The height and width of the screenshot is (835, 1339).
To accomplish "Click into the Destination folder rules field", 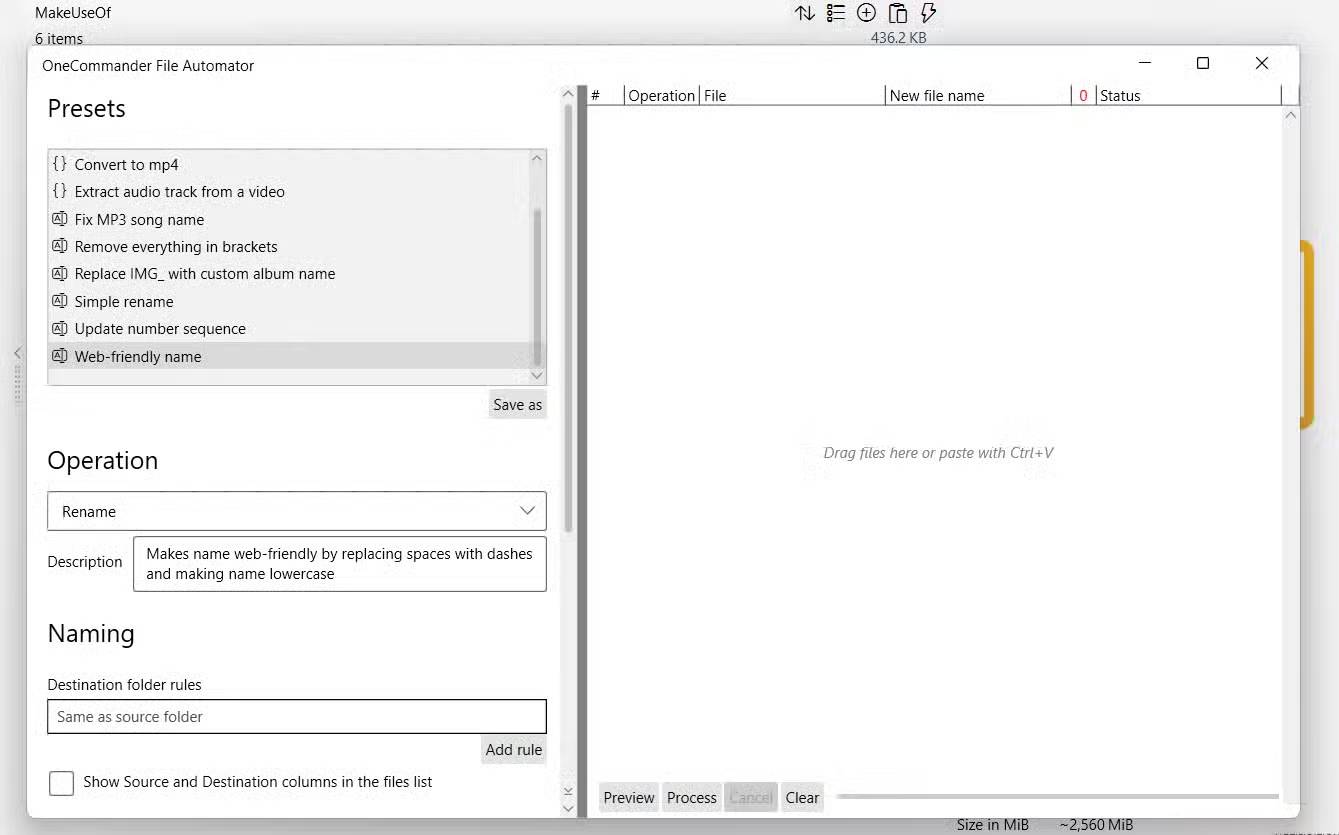I will (x=297, y=716).
